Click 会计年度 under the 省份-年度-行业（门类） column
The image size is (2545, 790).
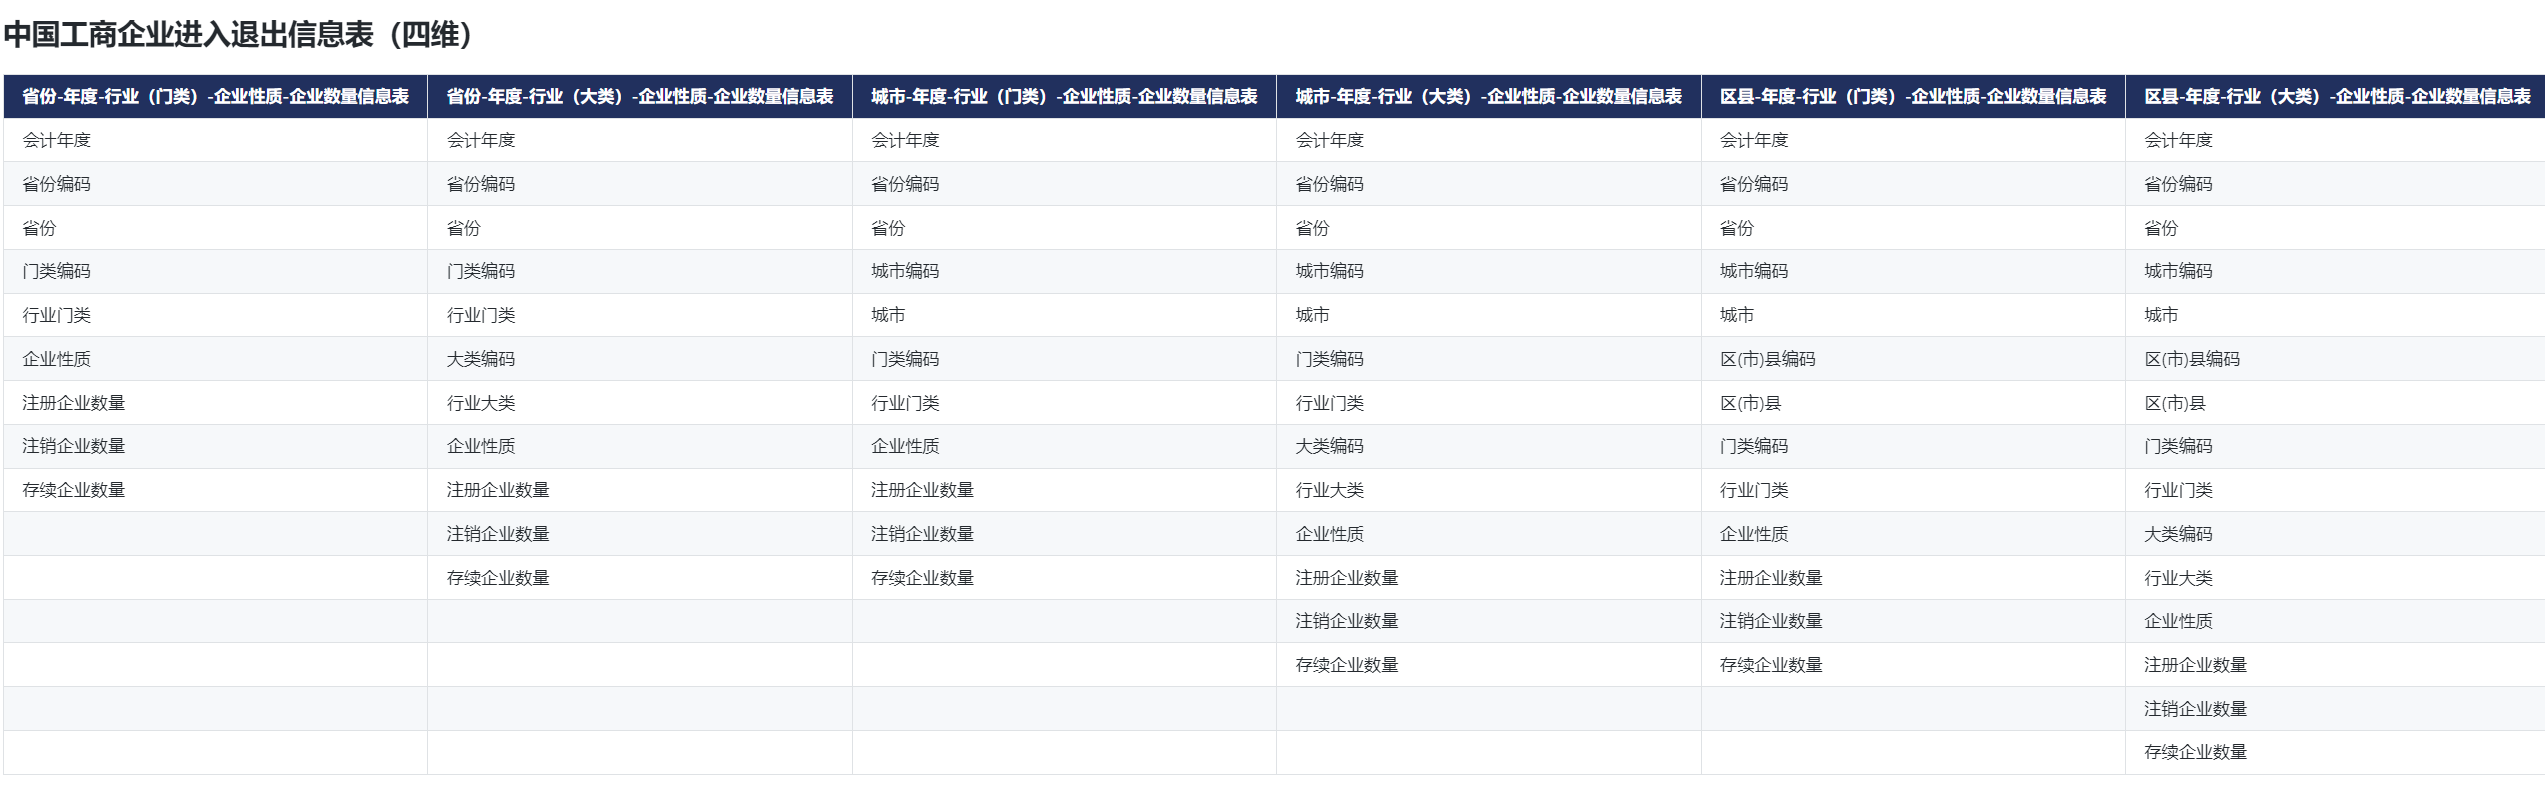(x=57, y=140)
